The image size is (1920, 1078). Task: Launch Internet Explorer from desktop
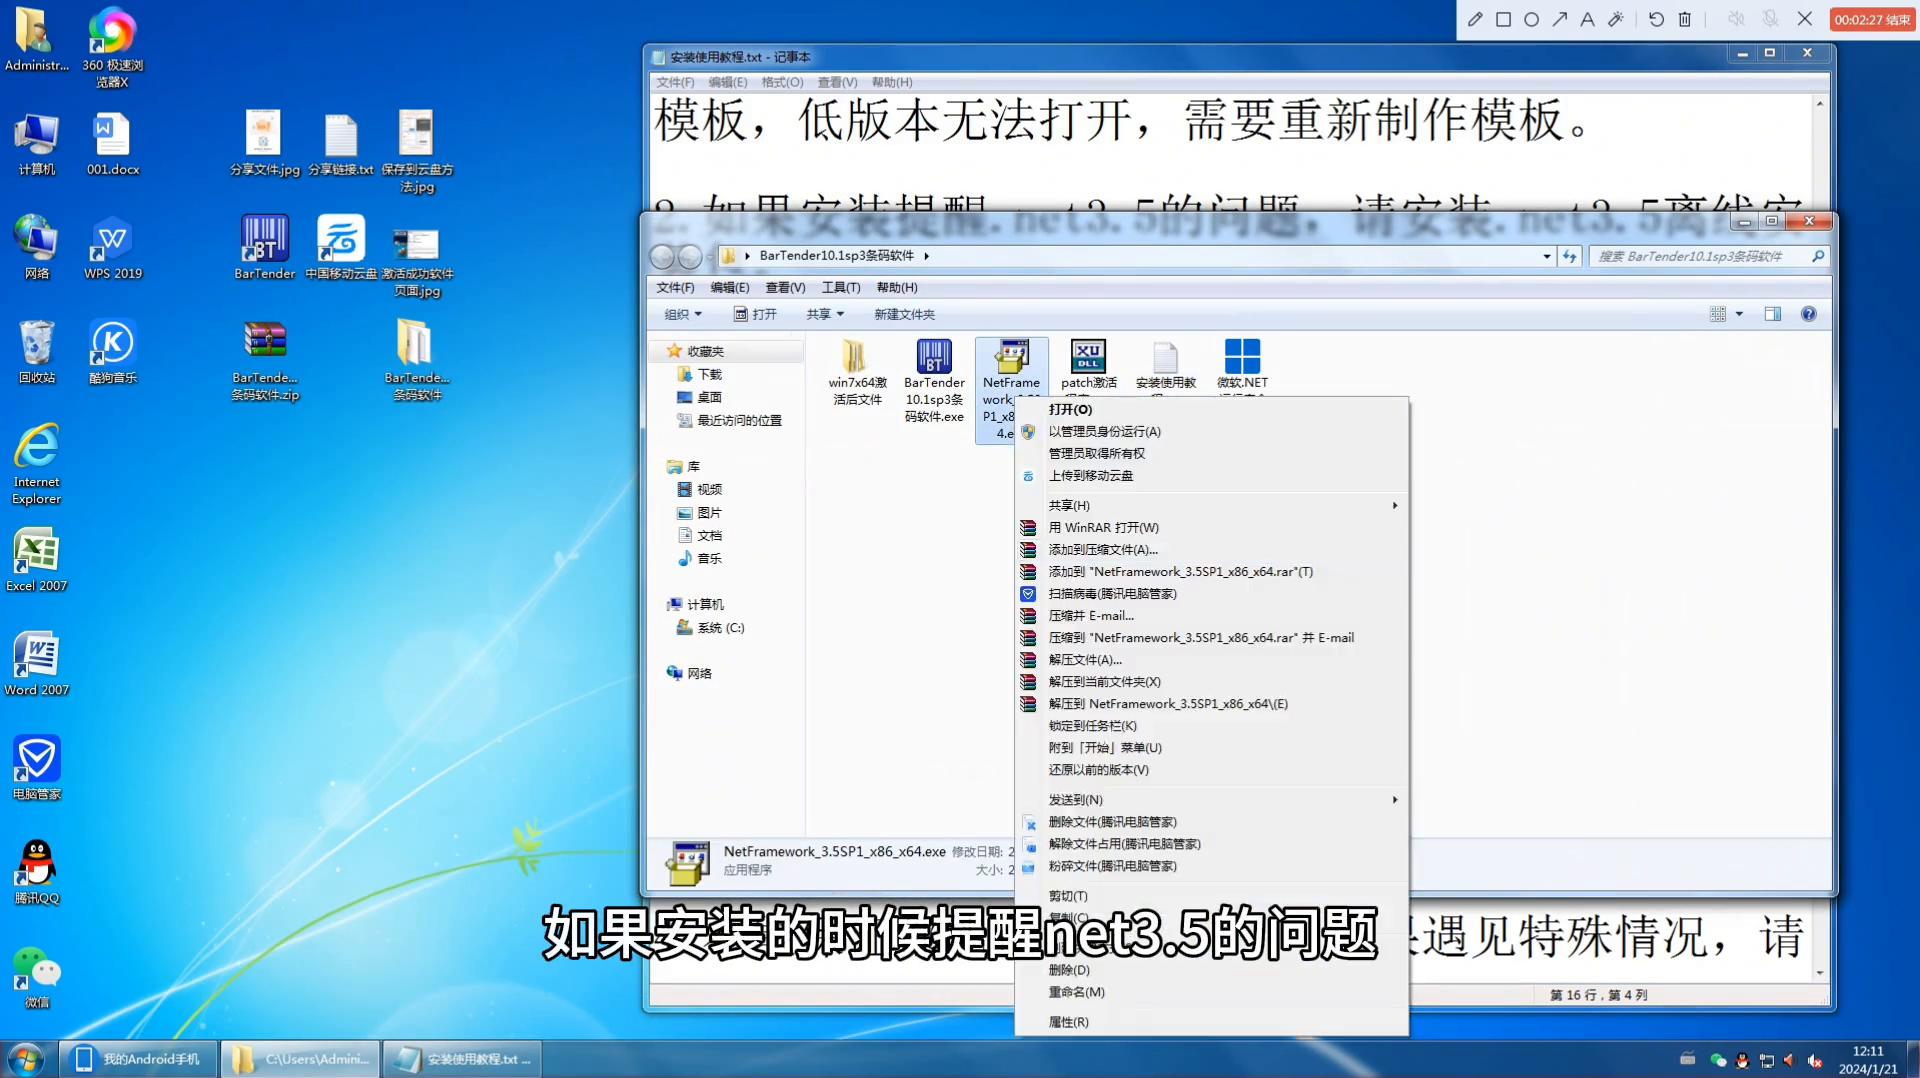click(37, 464)
